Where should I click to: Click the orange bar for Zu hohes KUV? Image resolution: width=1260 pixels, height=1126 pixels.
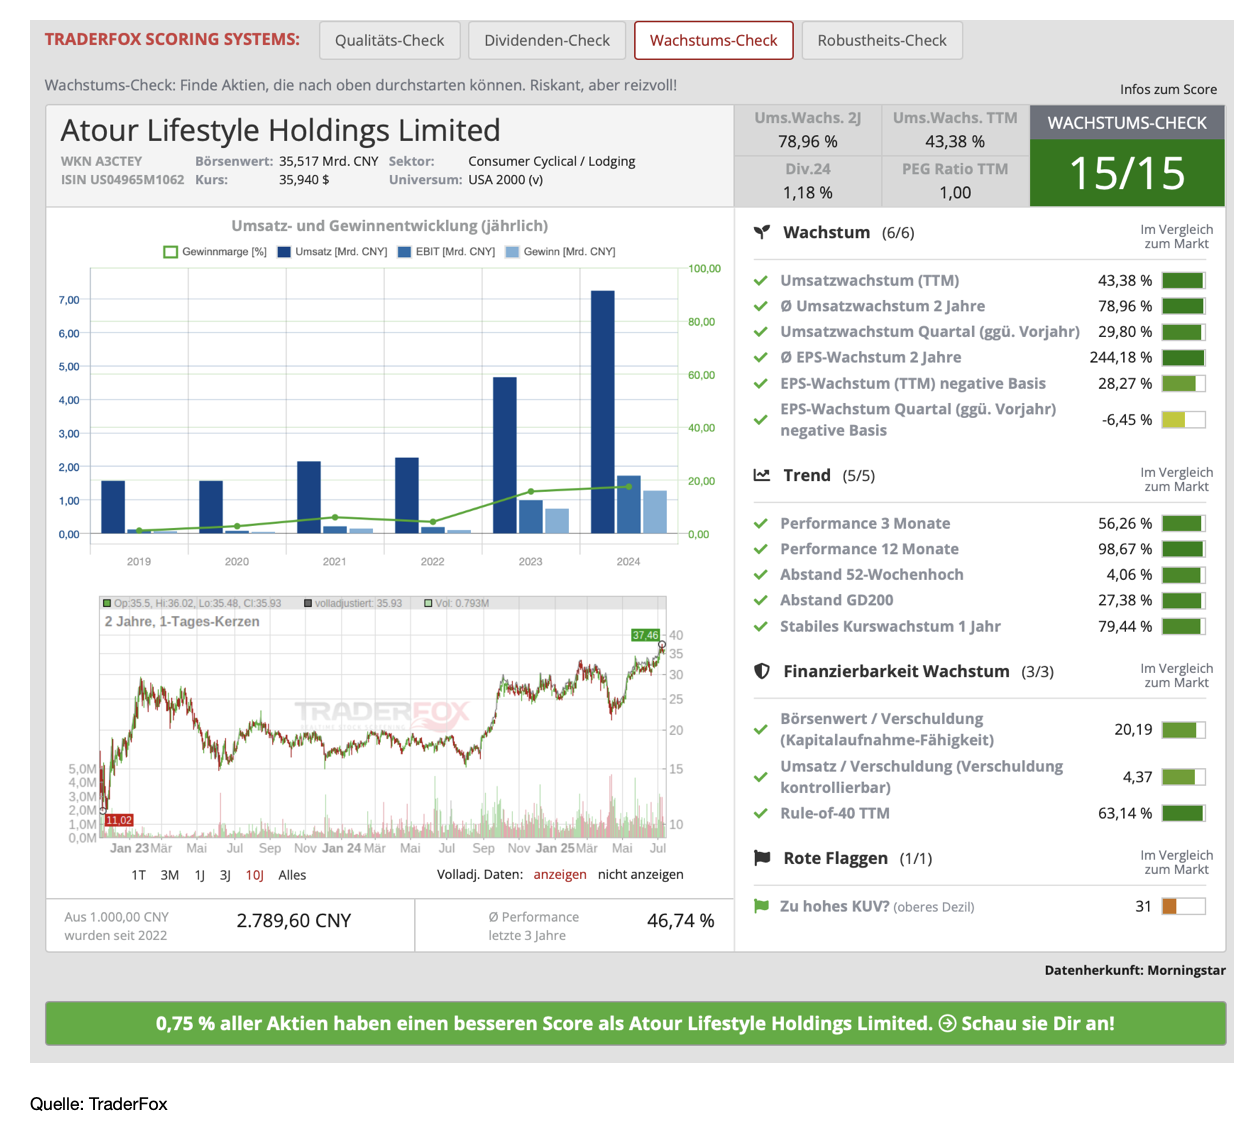pyautogui.click(x=1184, y=906)
